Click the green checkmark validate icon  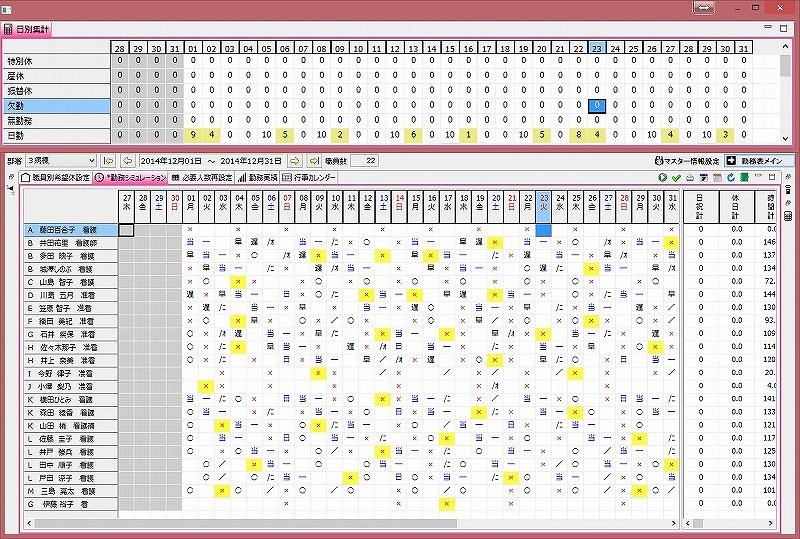point(676,178)
